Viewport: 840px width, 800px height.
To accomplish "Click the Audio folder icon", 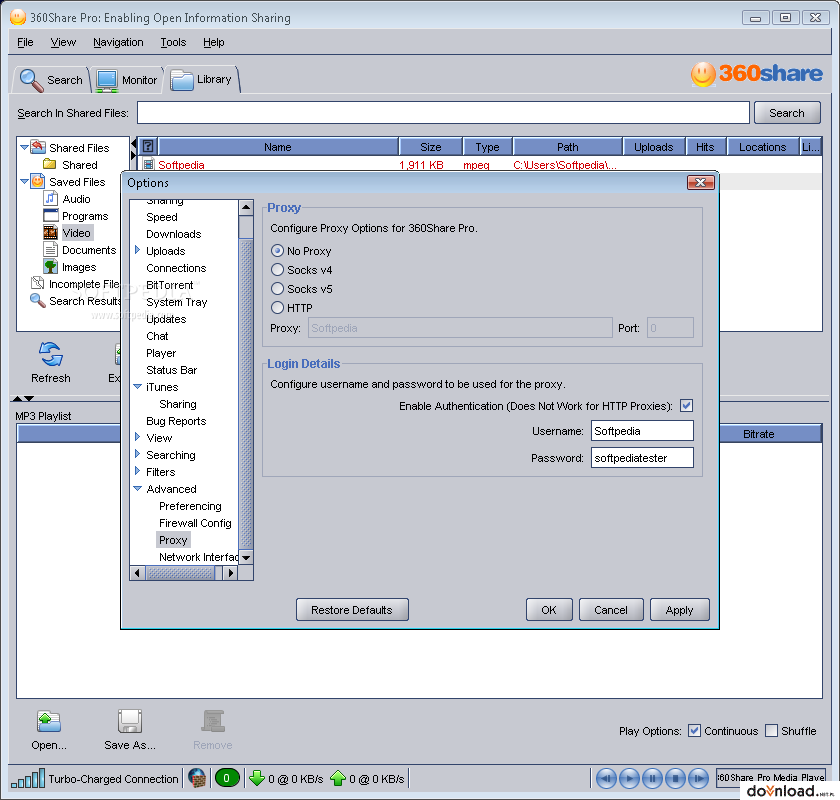I will tap(50, 199).
